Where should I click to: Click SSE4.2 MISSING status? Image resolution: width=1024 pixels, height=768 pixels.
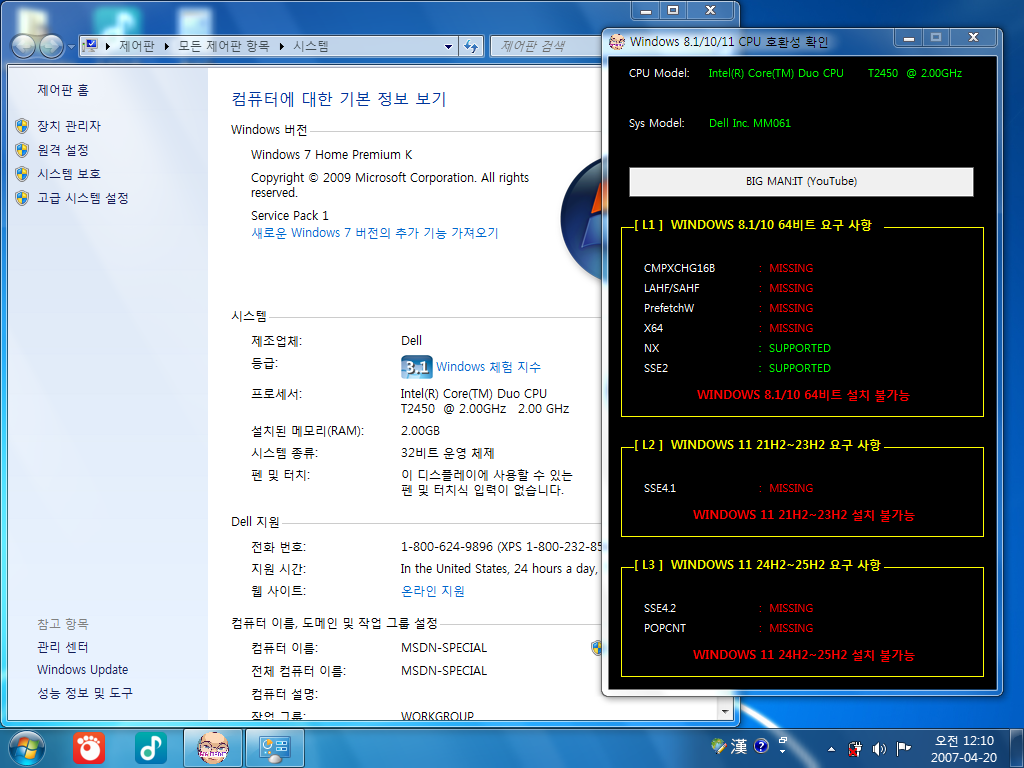click(791, 608)
